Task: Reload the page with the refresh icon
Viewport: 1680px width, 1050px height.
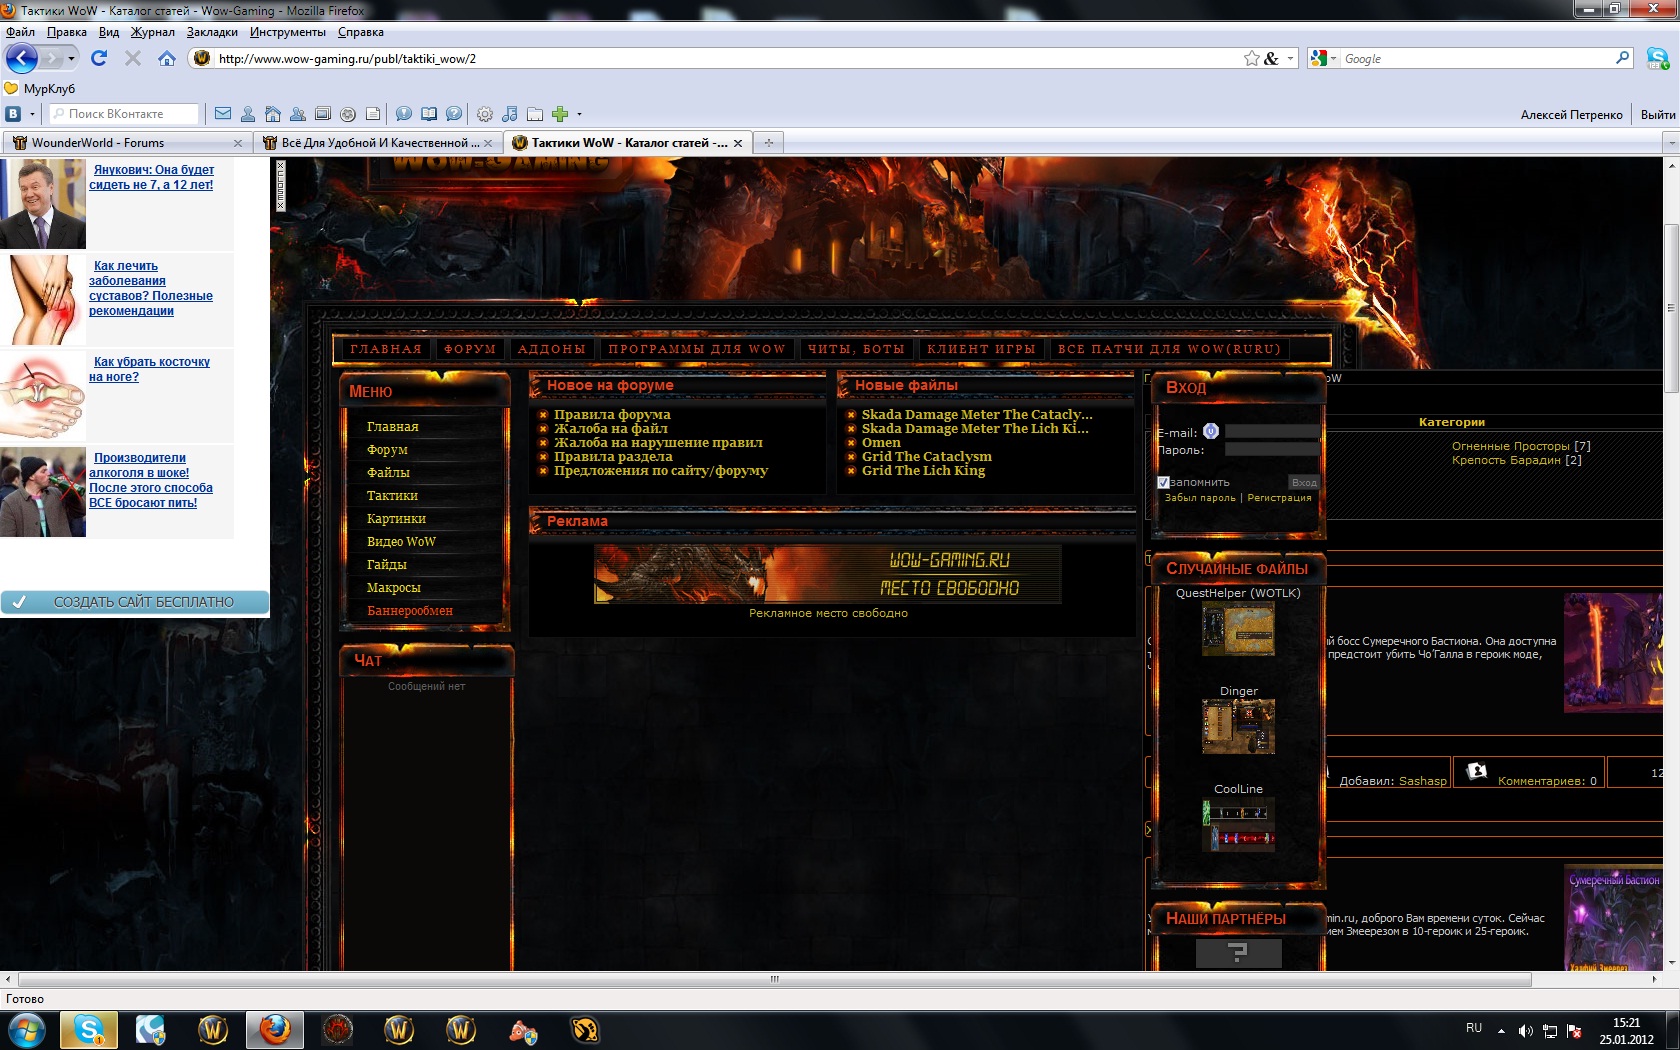Action: pos(99,58)
